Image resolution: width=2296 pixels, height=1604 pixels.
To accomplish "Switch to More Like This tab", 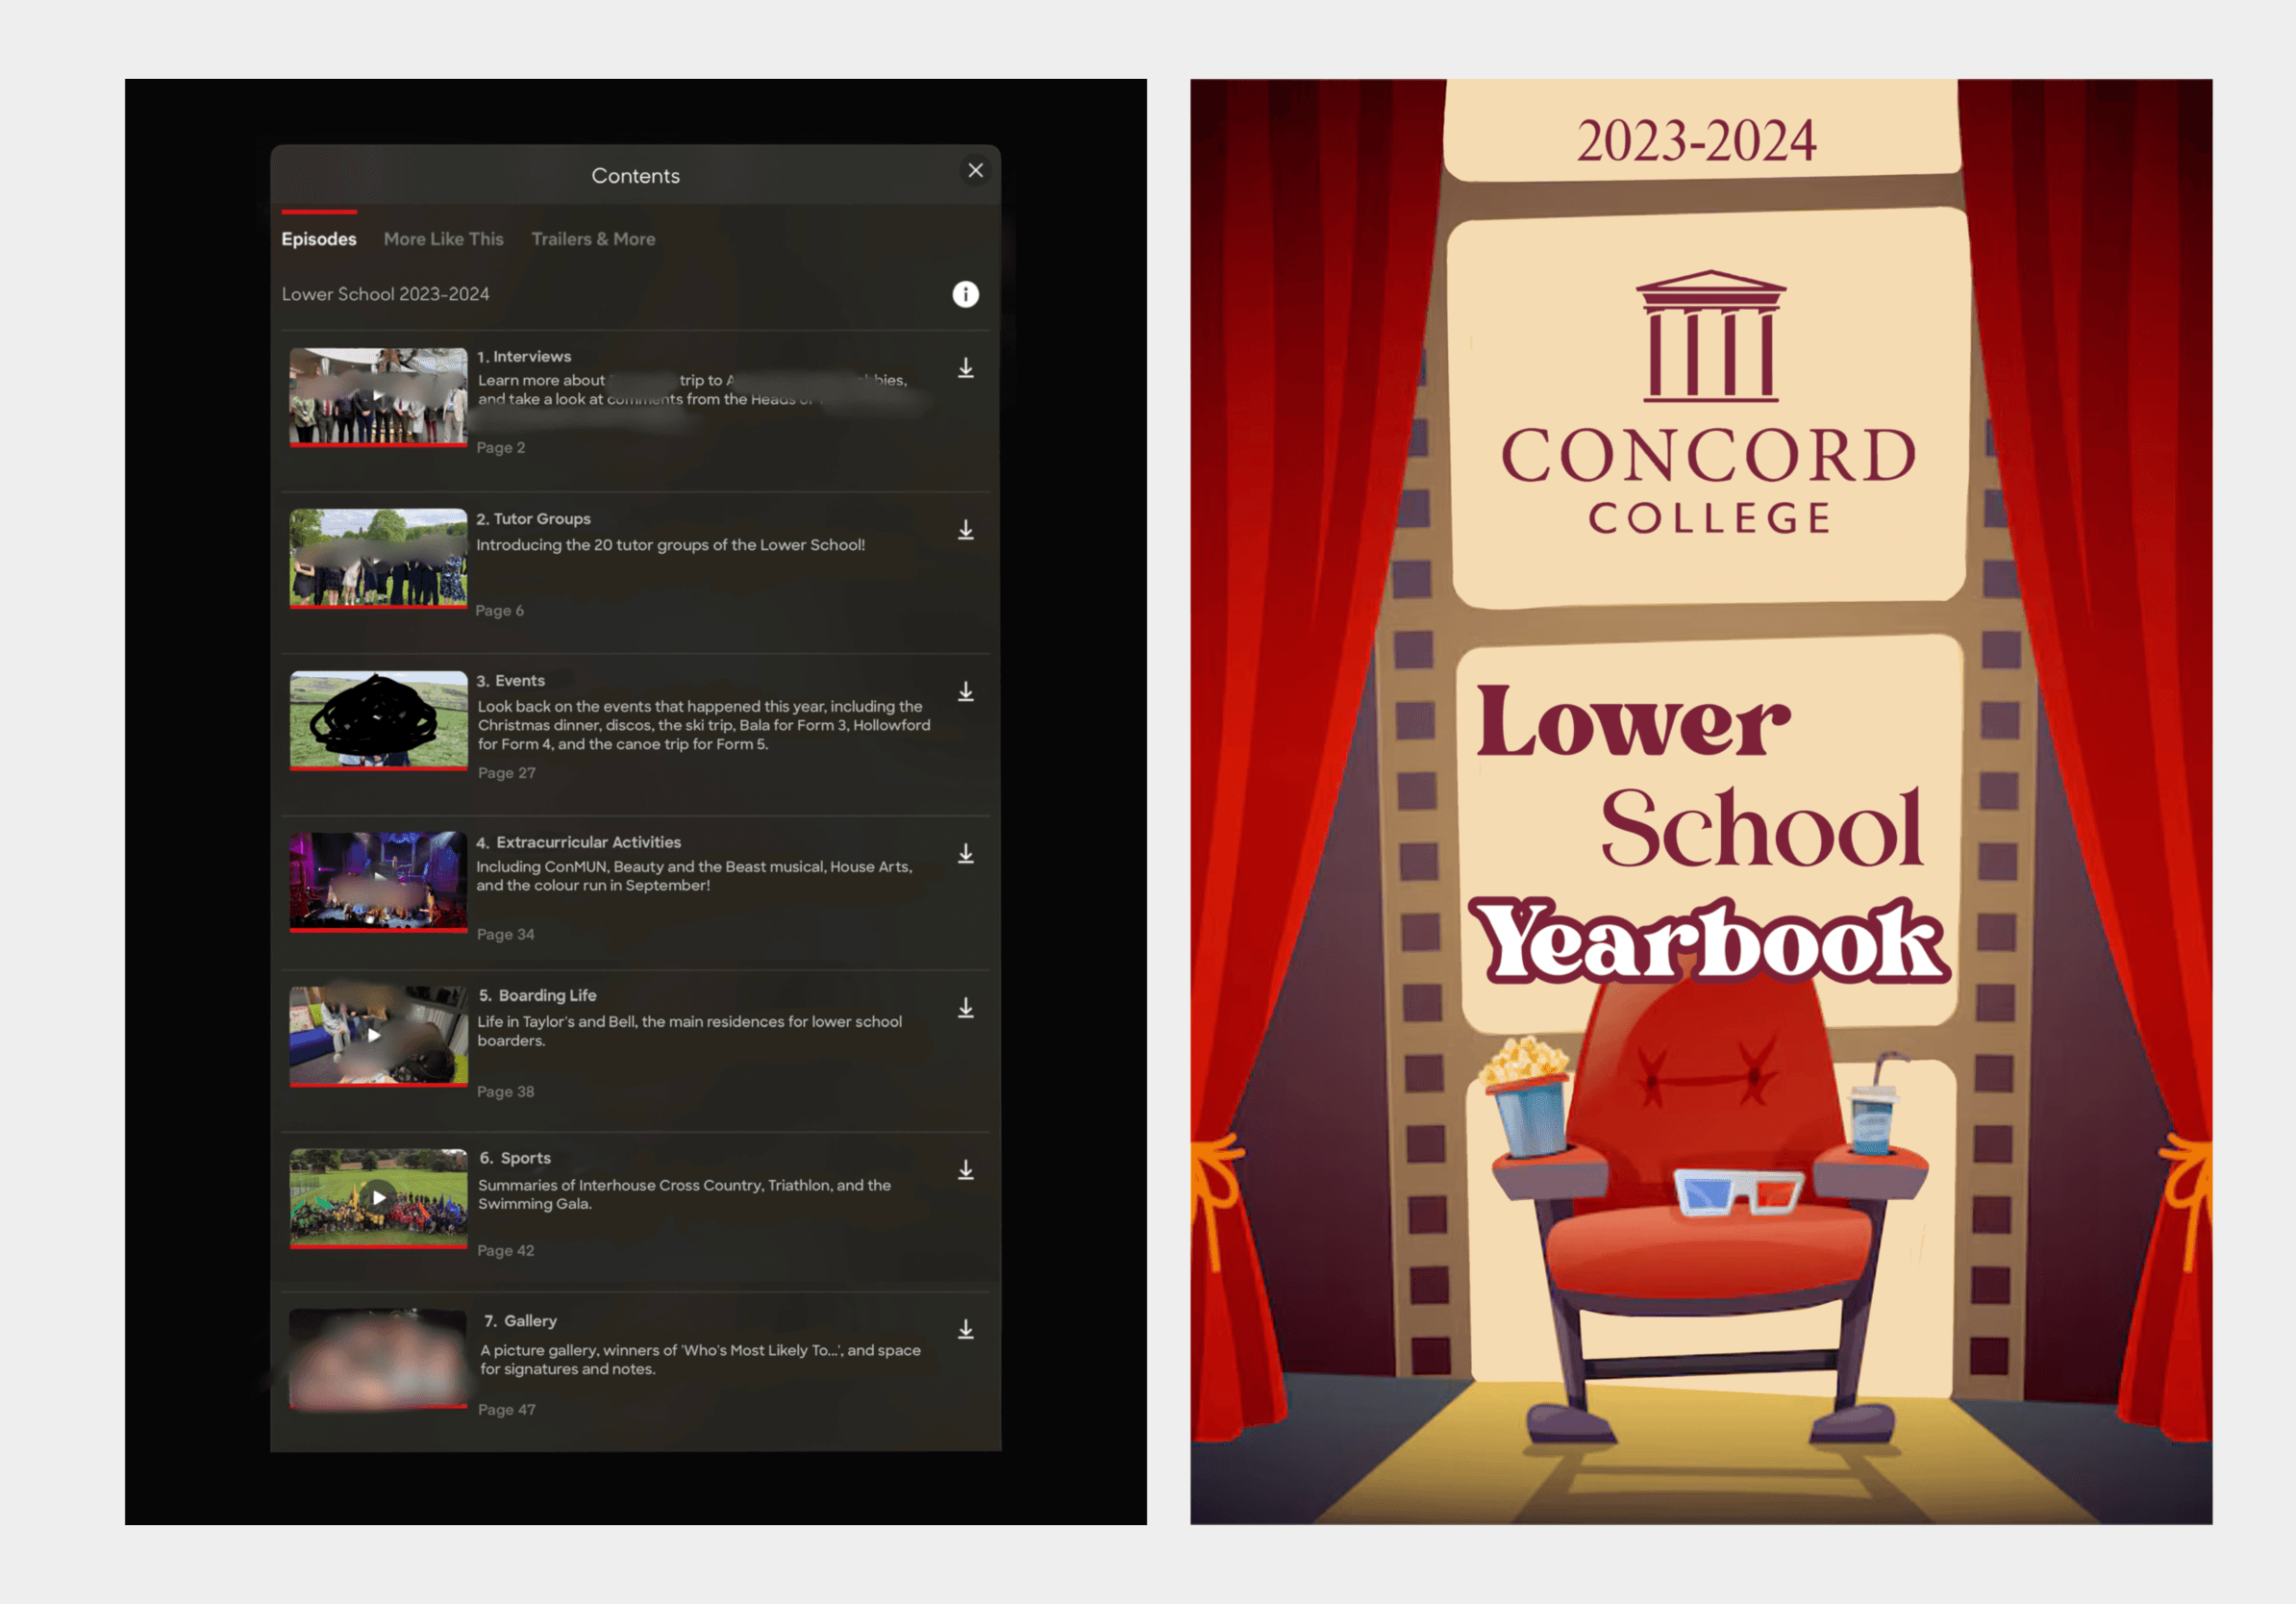I will point(443,239).
